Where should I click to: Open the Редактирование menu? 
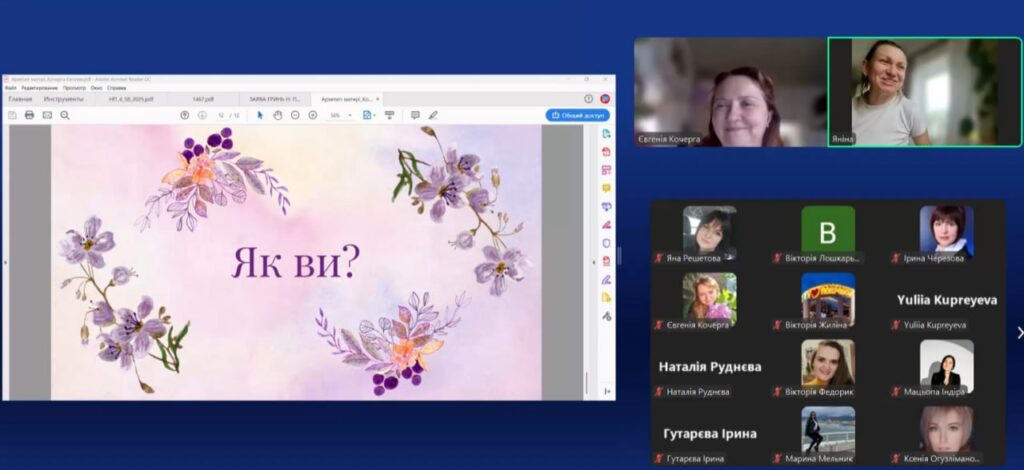click(40, 88)
